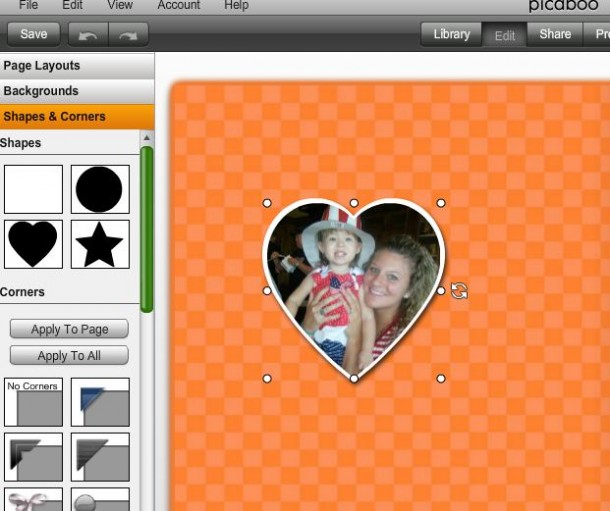Choose the round pin corner style
The image size is (610, 511).
click(x=100, y=499)
